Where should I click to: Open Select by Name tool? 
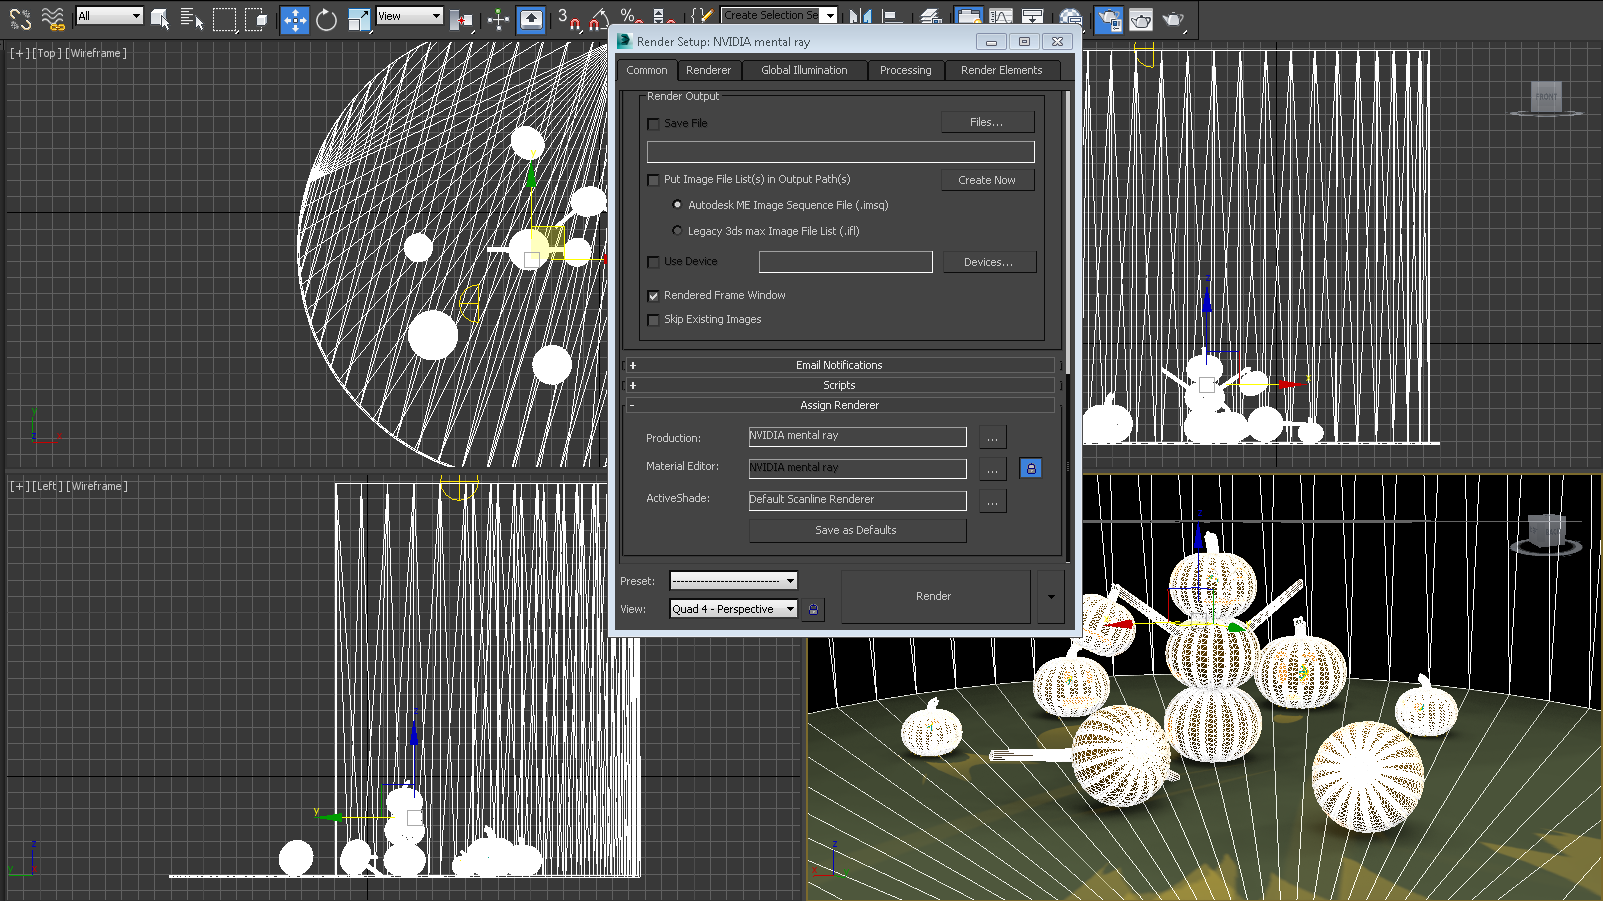tap(192, 18)
